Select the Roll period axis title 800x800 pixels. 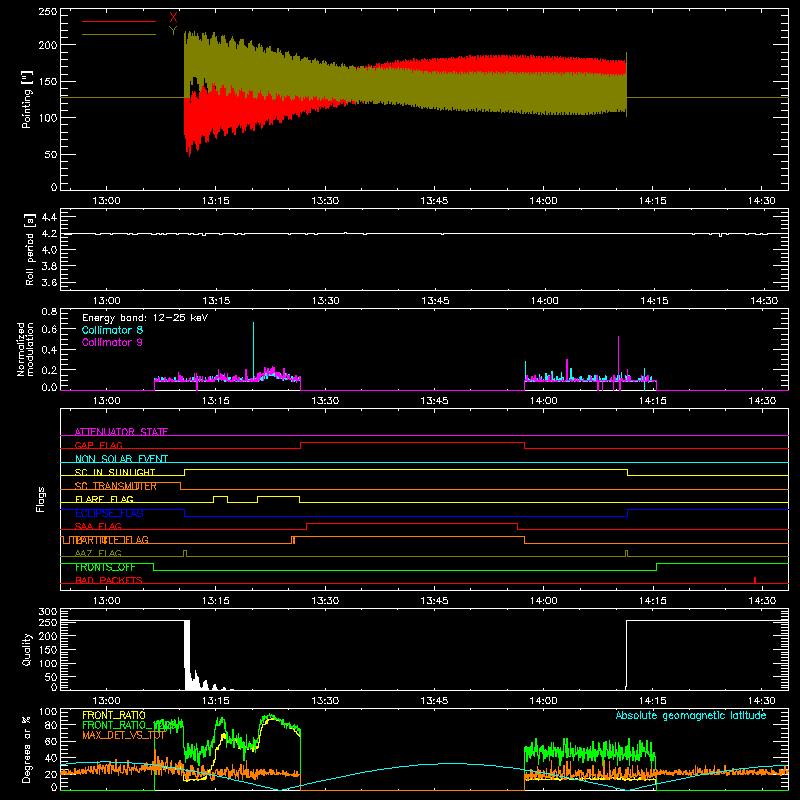tap(30, 251)
